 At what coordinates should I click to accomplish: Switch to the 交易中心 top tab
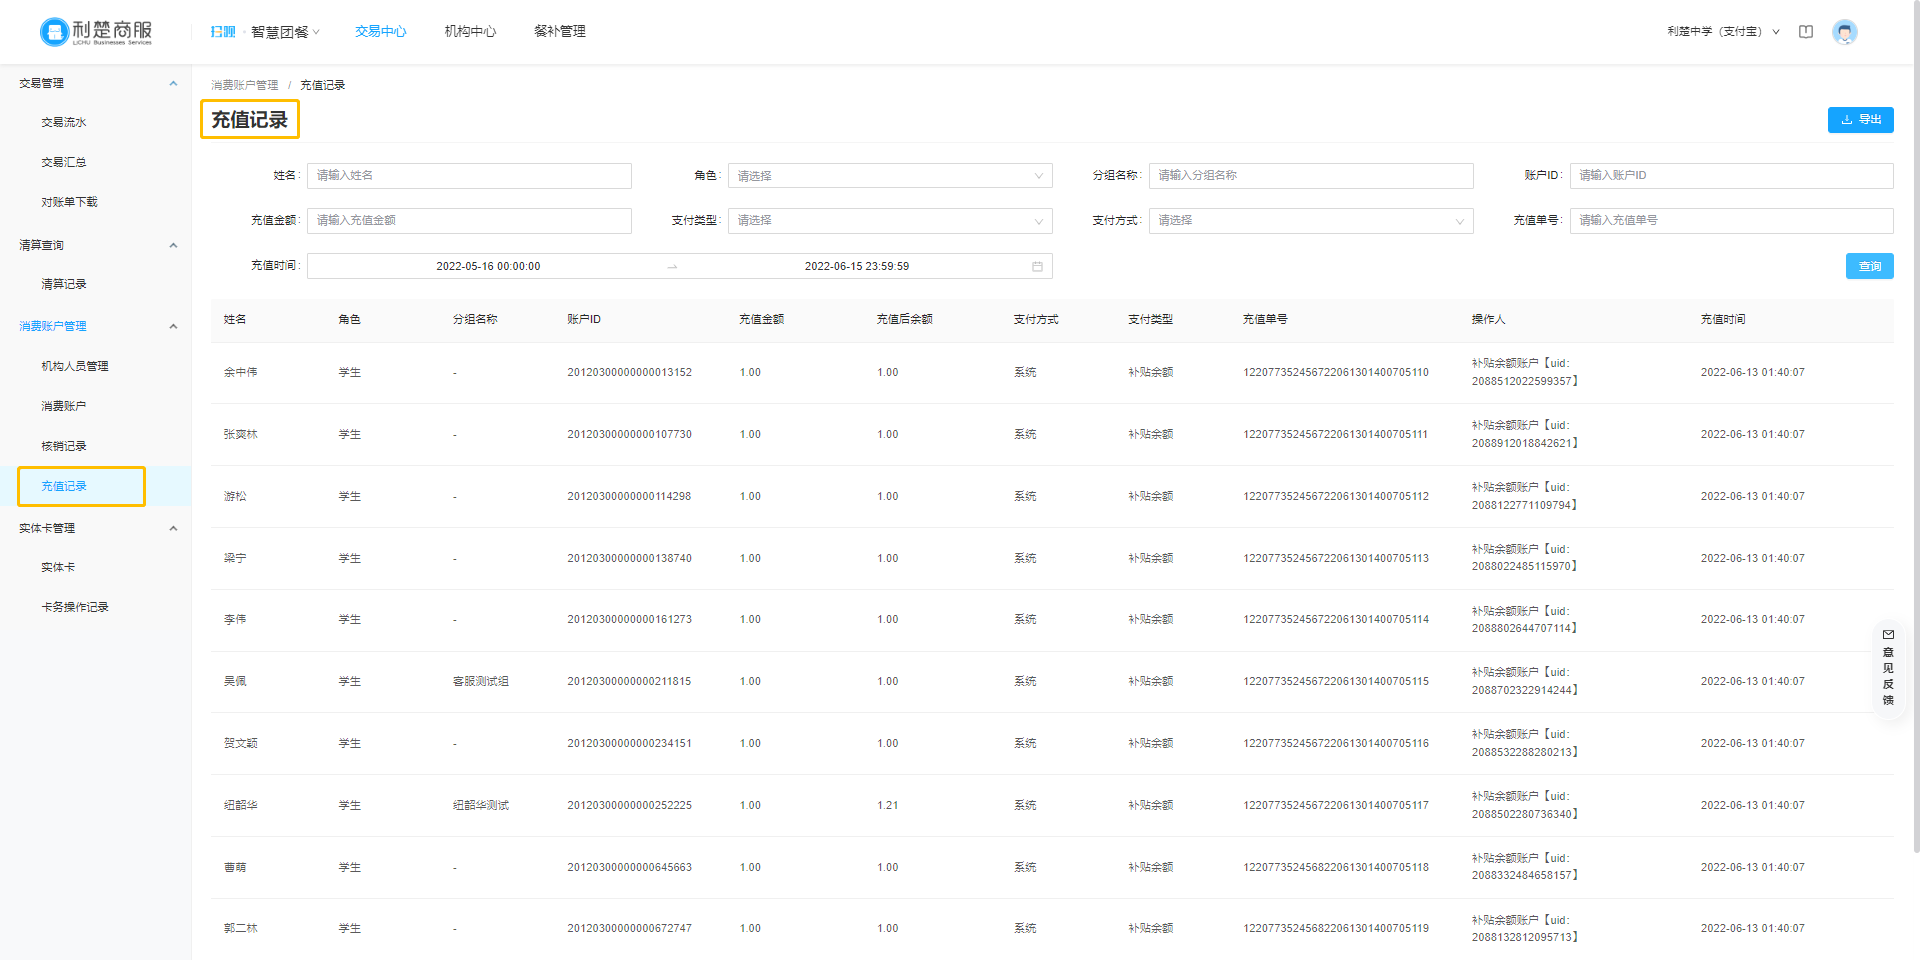[x=381, y=32]
